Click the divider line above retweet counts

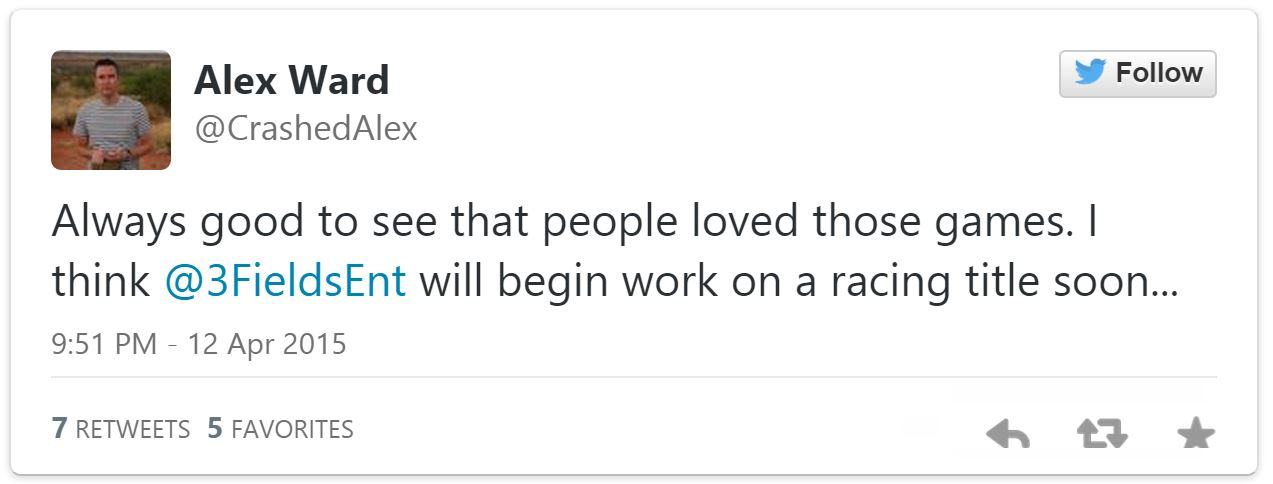click(x=634, y=377)
